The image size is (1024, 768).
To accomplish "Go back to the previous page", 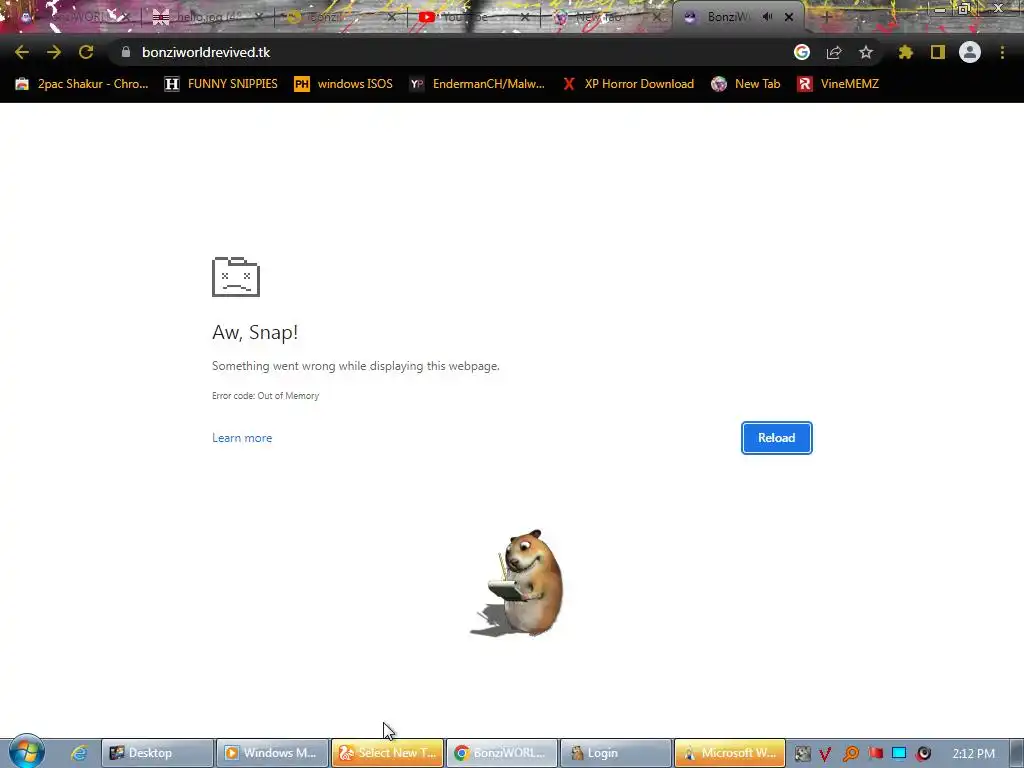I will [x=22, y=52].
